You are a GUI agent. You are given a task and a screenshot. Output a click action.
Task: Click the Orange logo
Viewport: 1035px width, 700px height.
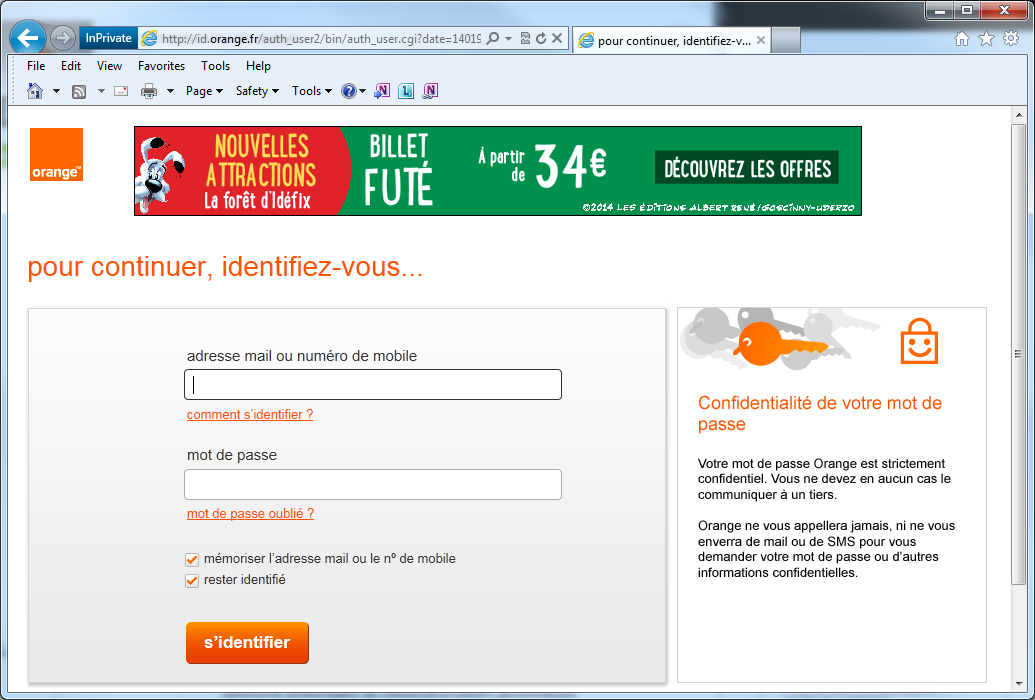(56, 154)
